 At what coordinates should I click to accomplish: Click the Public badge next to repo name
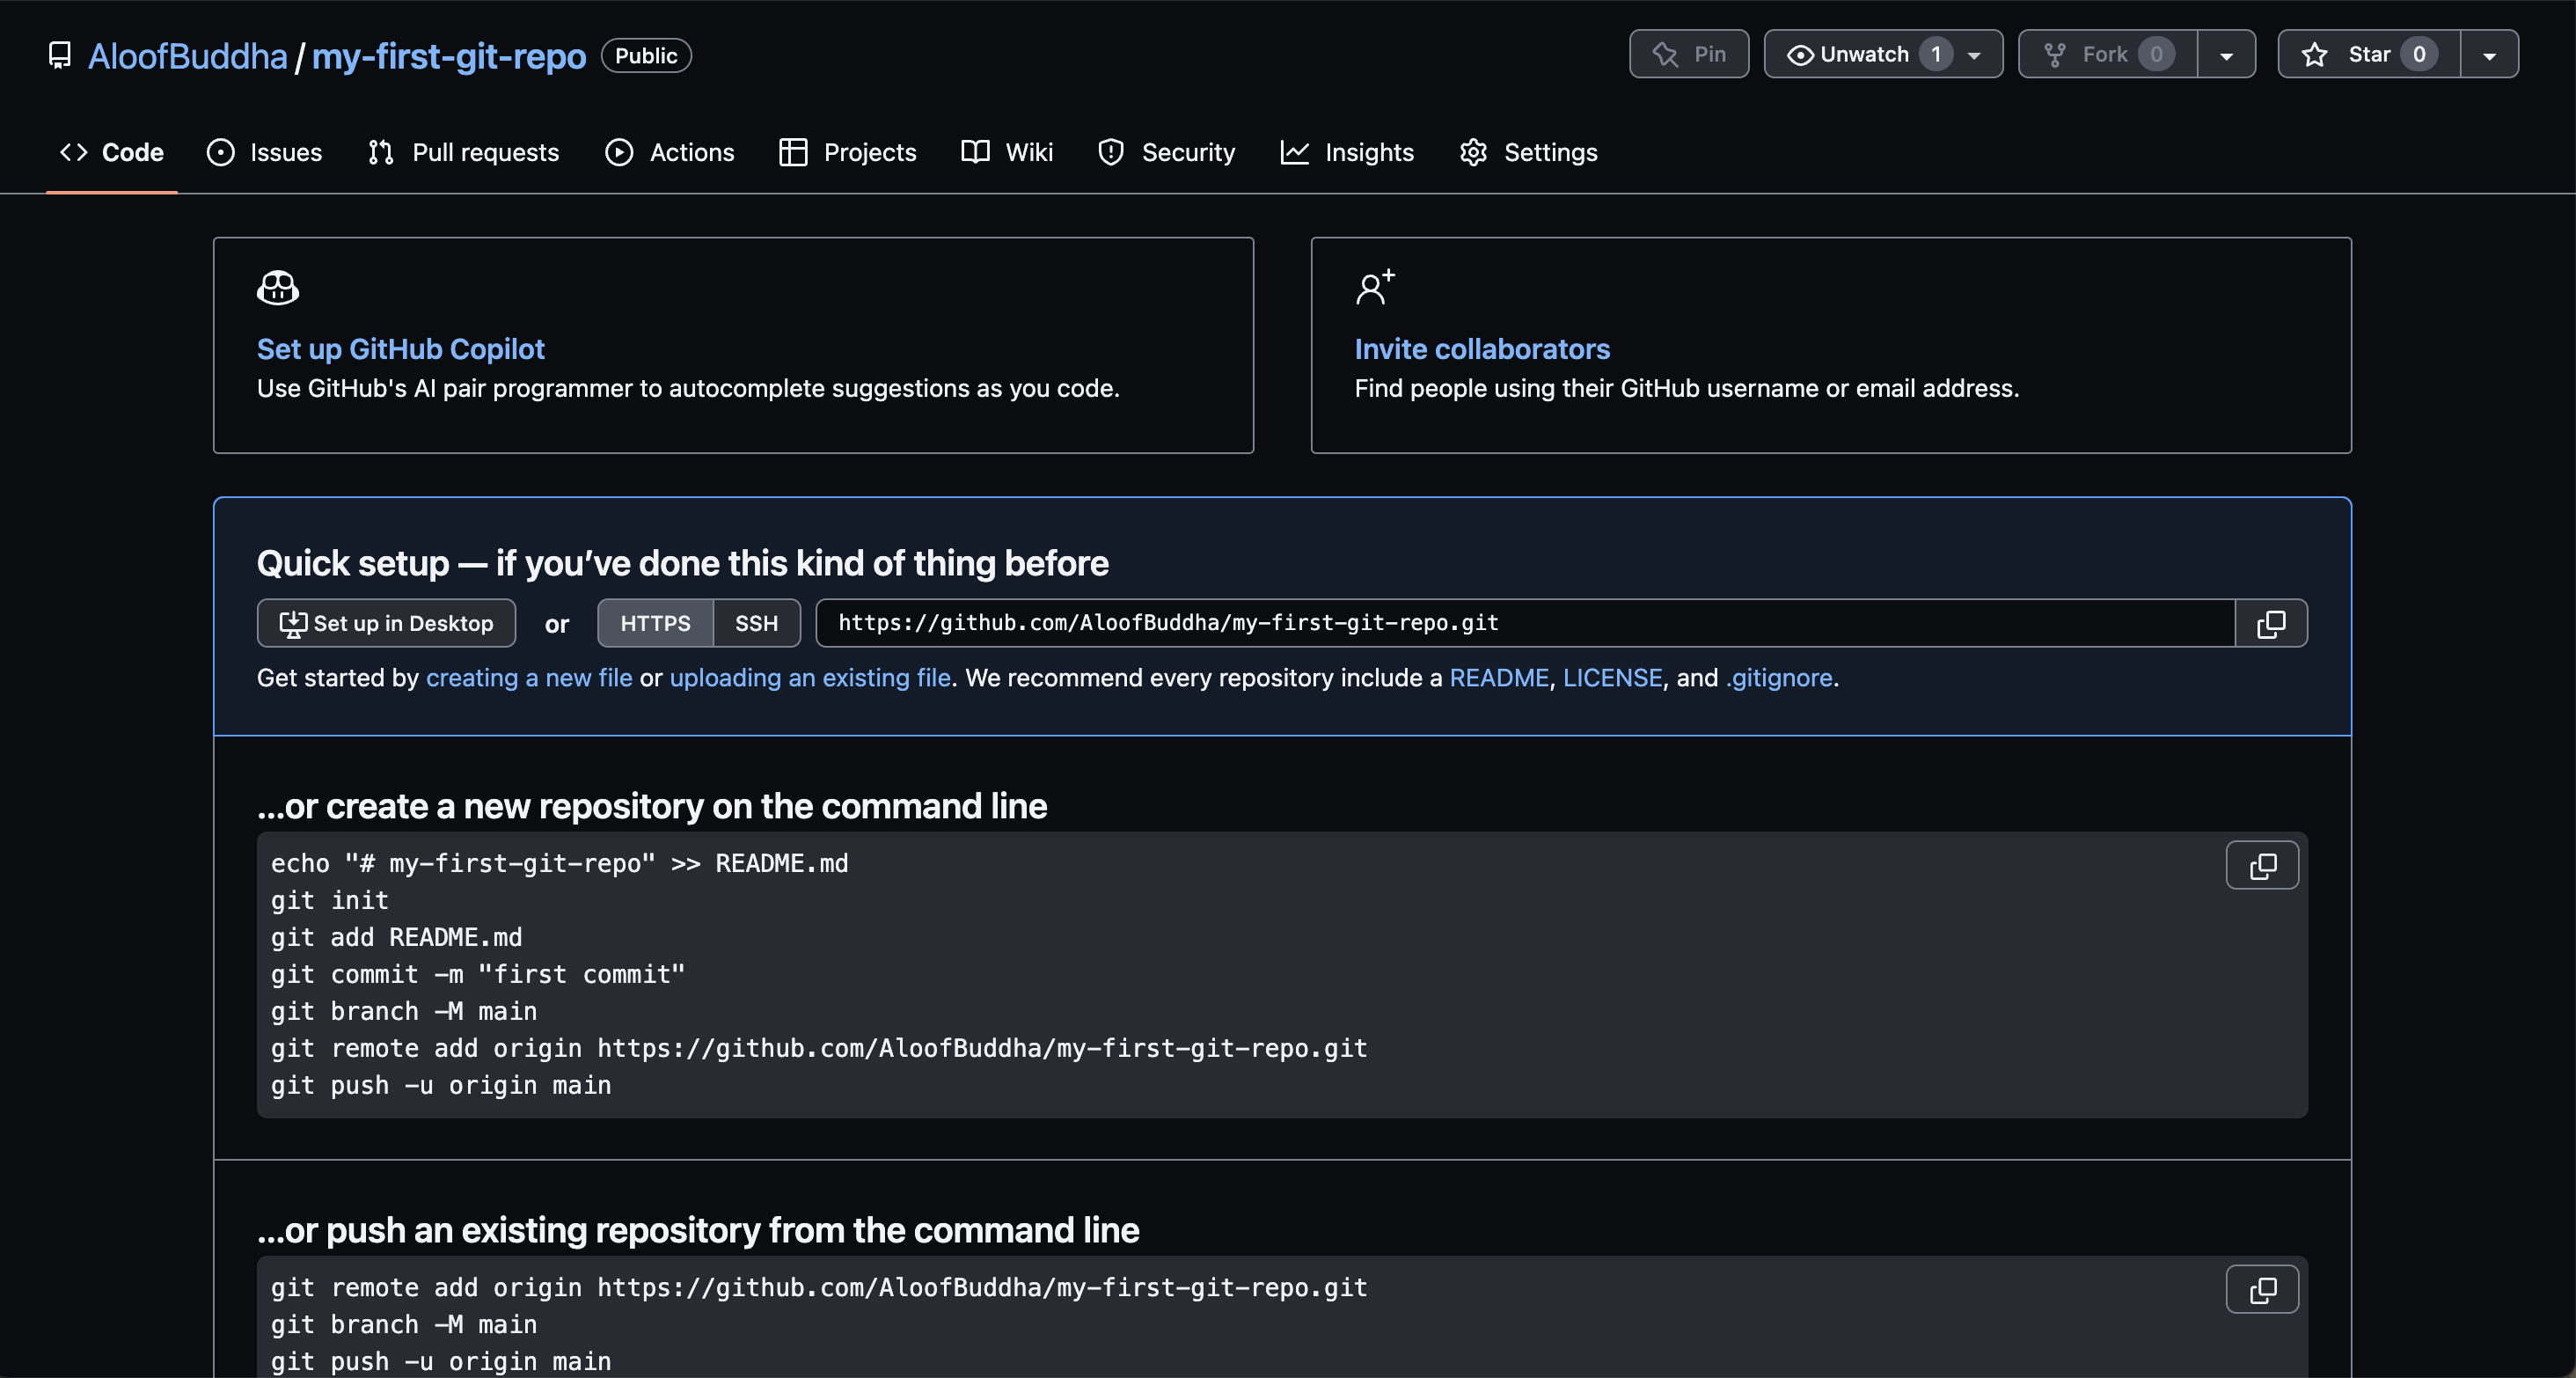645,55
